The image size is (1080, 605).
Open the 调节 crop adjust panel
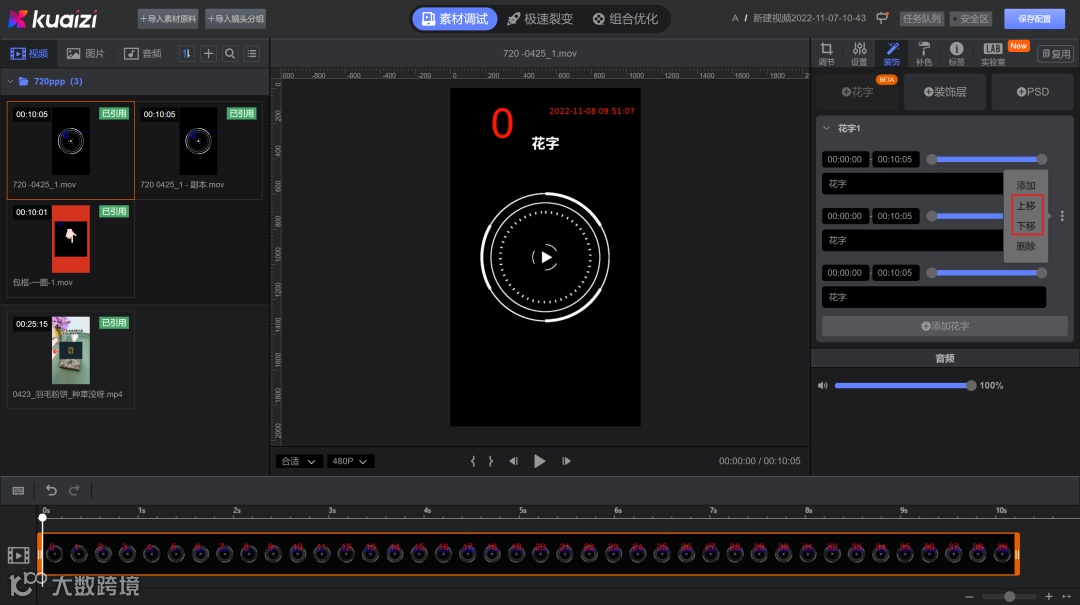point(826,54)
